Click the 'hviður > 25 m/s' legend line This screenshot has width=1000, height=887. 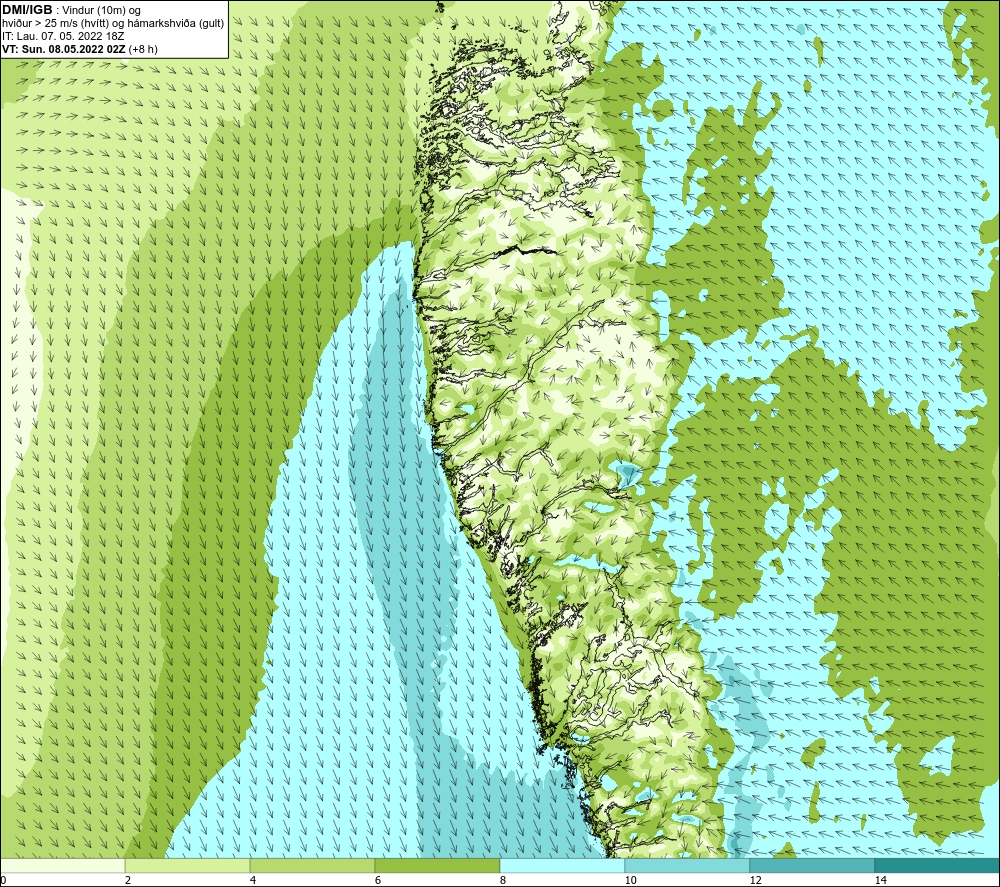[113, 23]
